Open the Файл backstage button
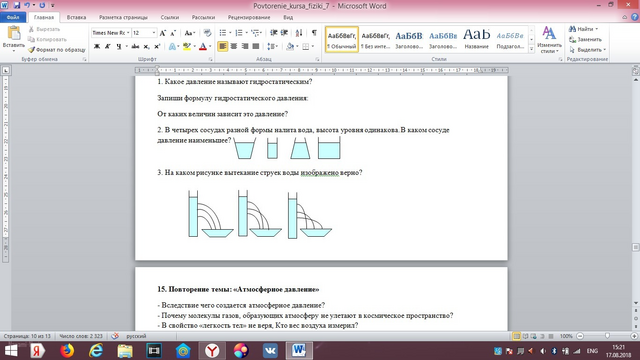640x360 pixels. point(13,18)
